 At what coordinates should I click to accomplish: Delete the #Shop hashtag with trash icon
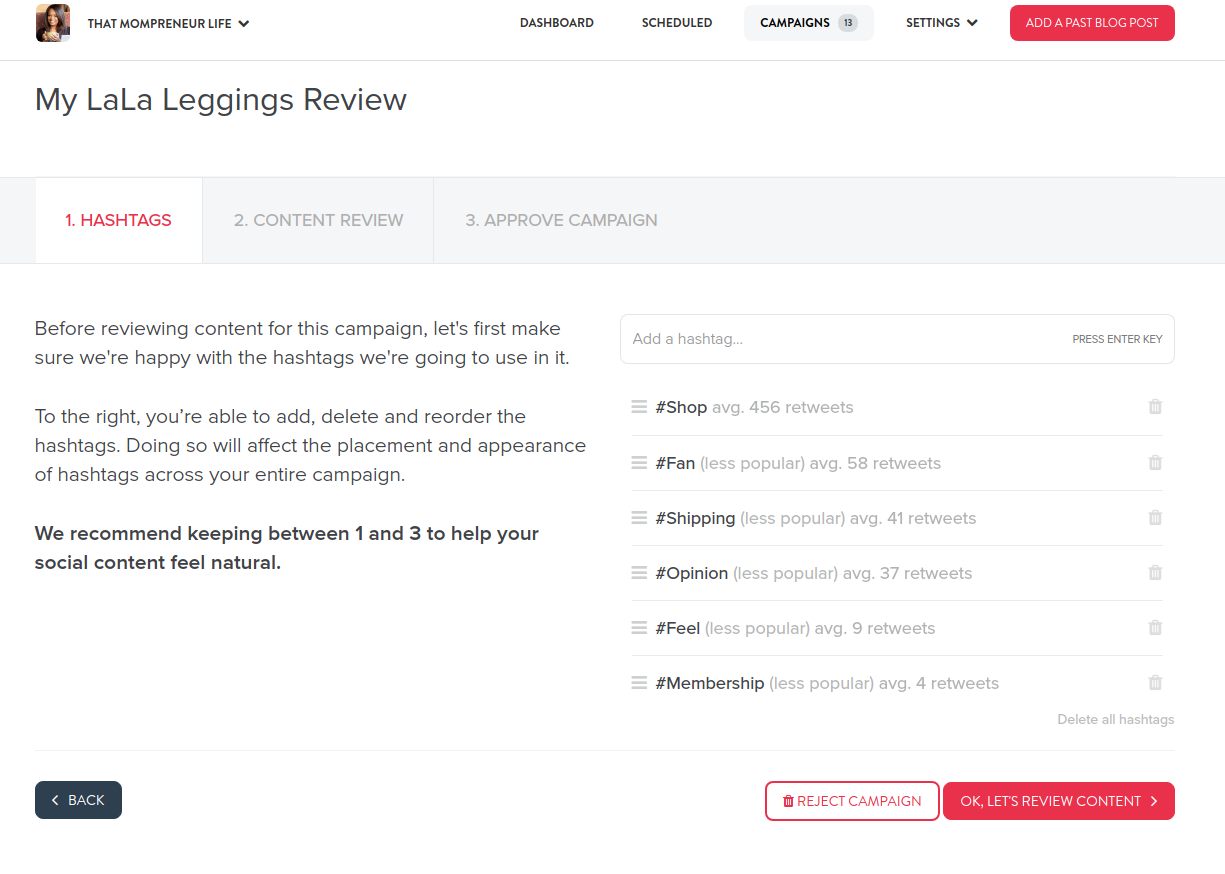(x=1155, y=407)
